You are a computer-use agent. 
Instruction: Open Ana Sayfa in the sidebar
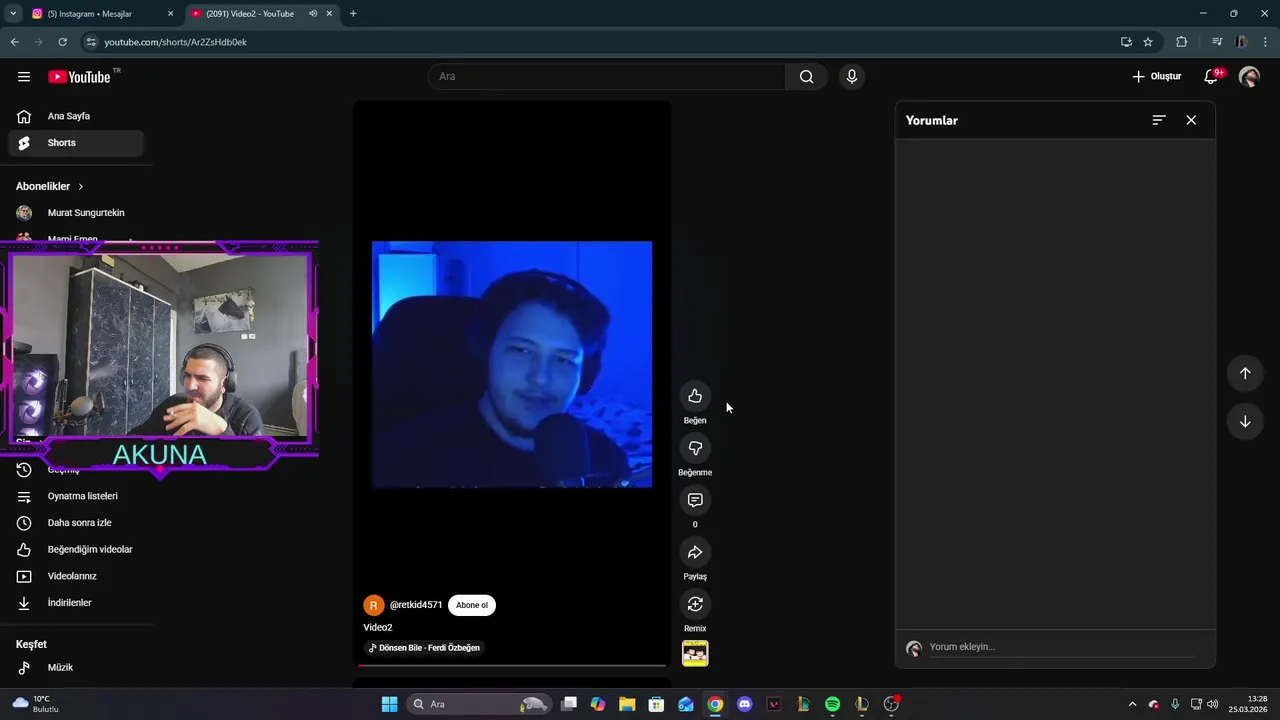click(x=76, y=116)
